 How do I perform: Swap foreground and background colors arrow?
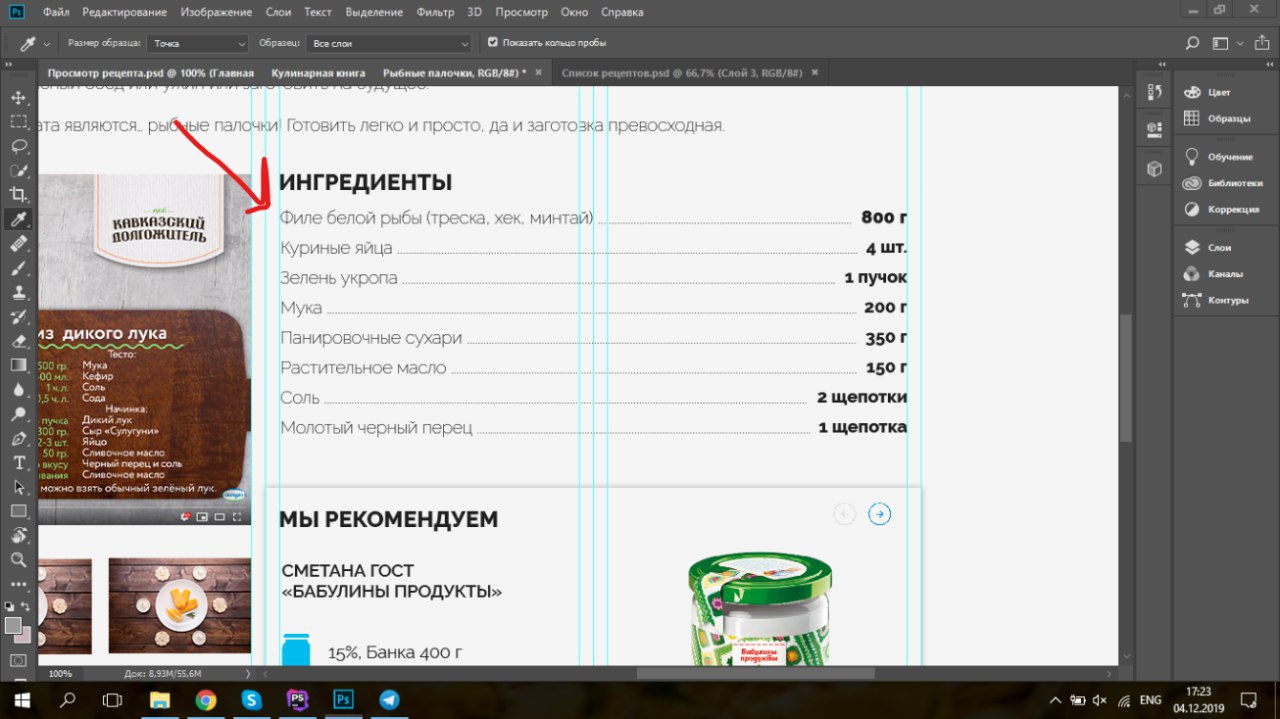click(27, 606)
